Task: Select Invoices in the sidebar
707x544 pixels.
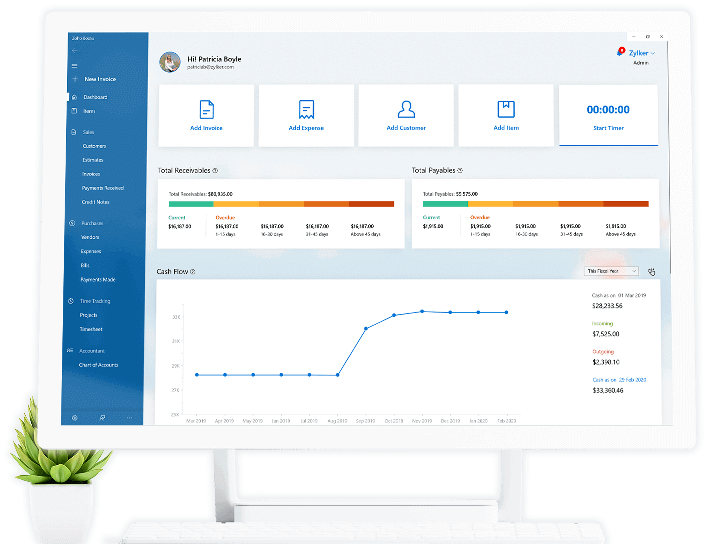Action: 91,174
